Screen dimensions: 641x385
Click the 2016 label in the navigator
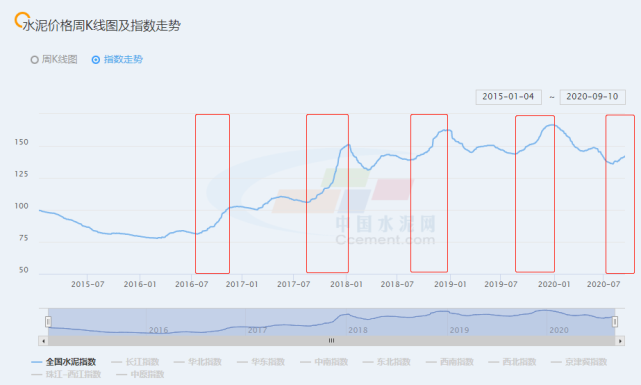(158, 330)
